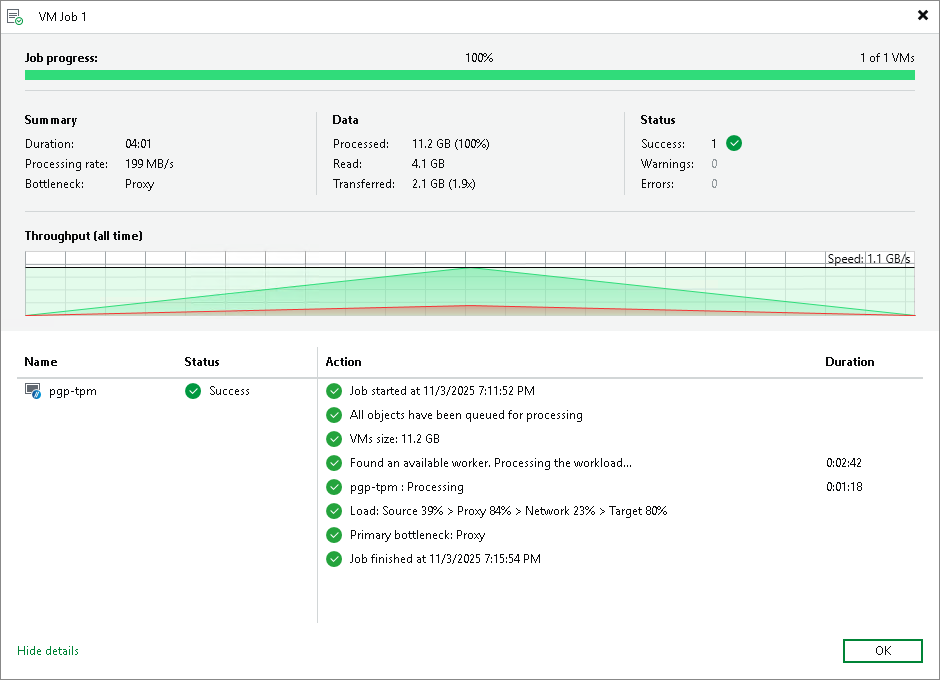Image resolution: width=940 pixels, height=680 pixels.
Task: Click the Read value 4.1 GB
Action: click(x=428, y=164)
